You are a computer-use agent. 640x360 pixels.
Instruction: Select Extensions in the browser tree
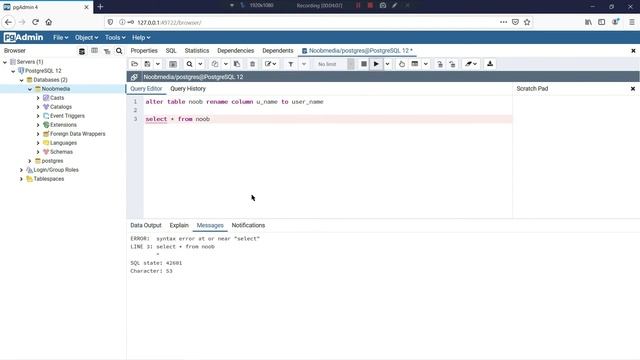pyautogui.click(x=63, y=125)
